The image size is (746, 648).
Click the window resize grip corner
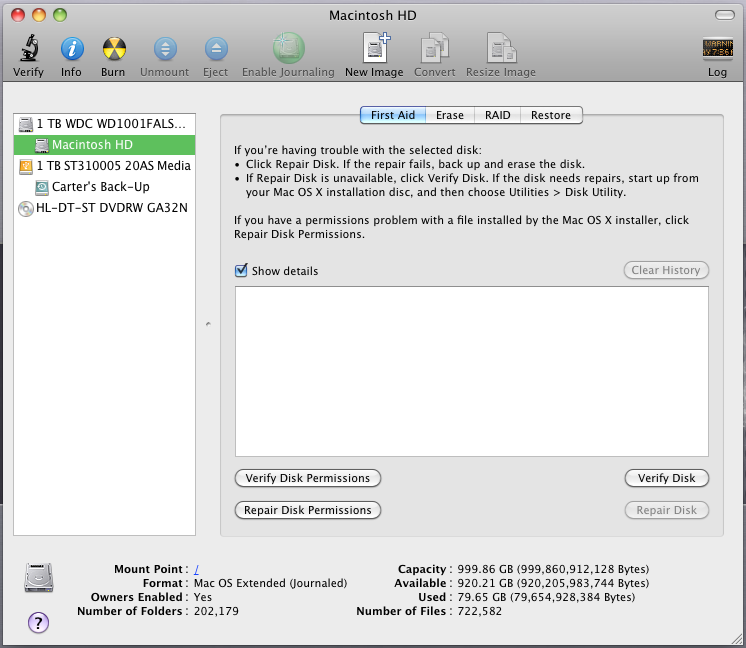(736, 639)
